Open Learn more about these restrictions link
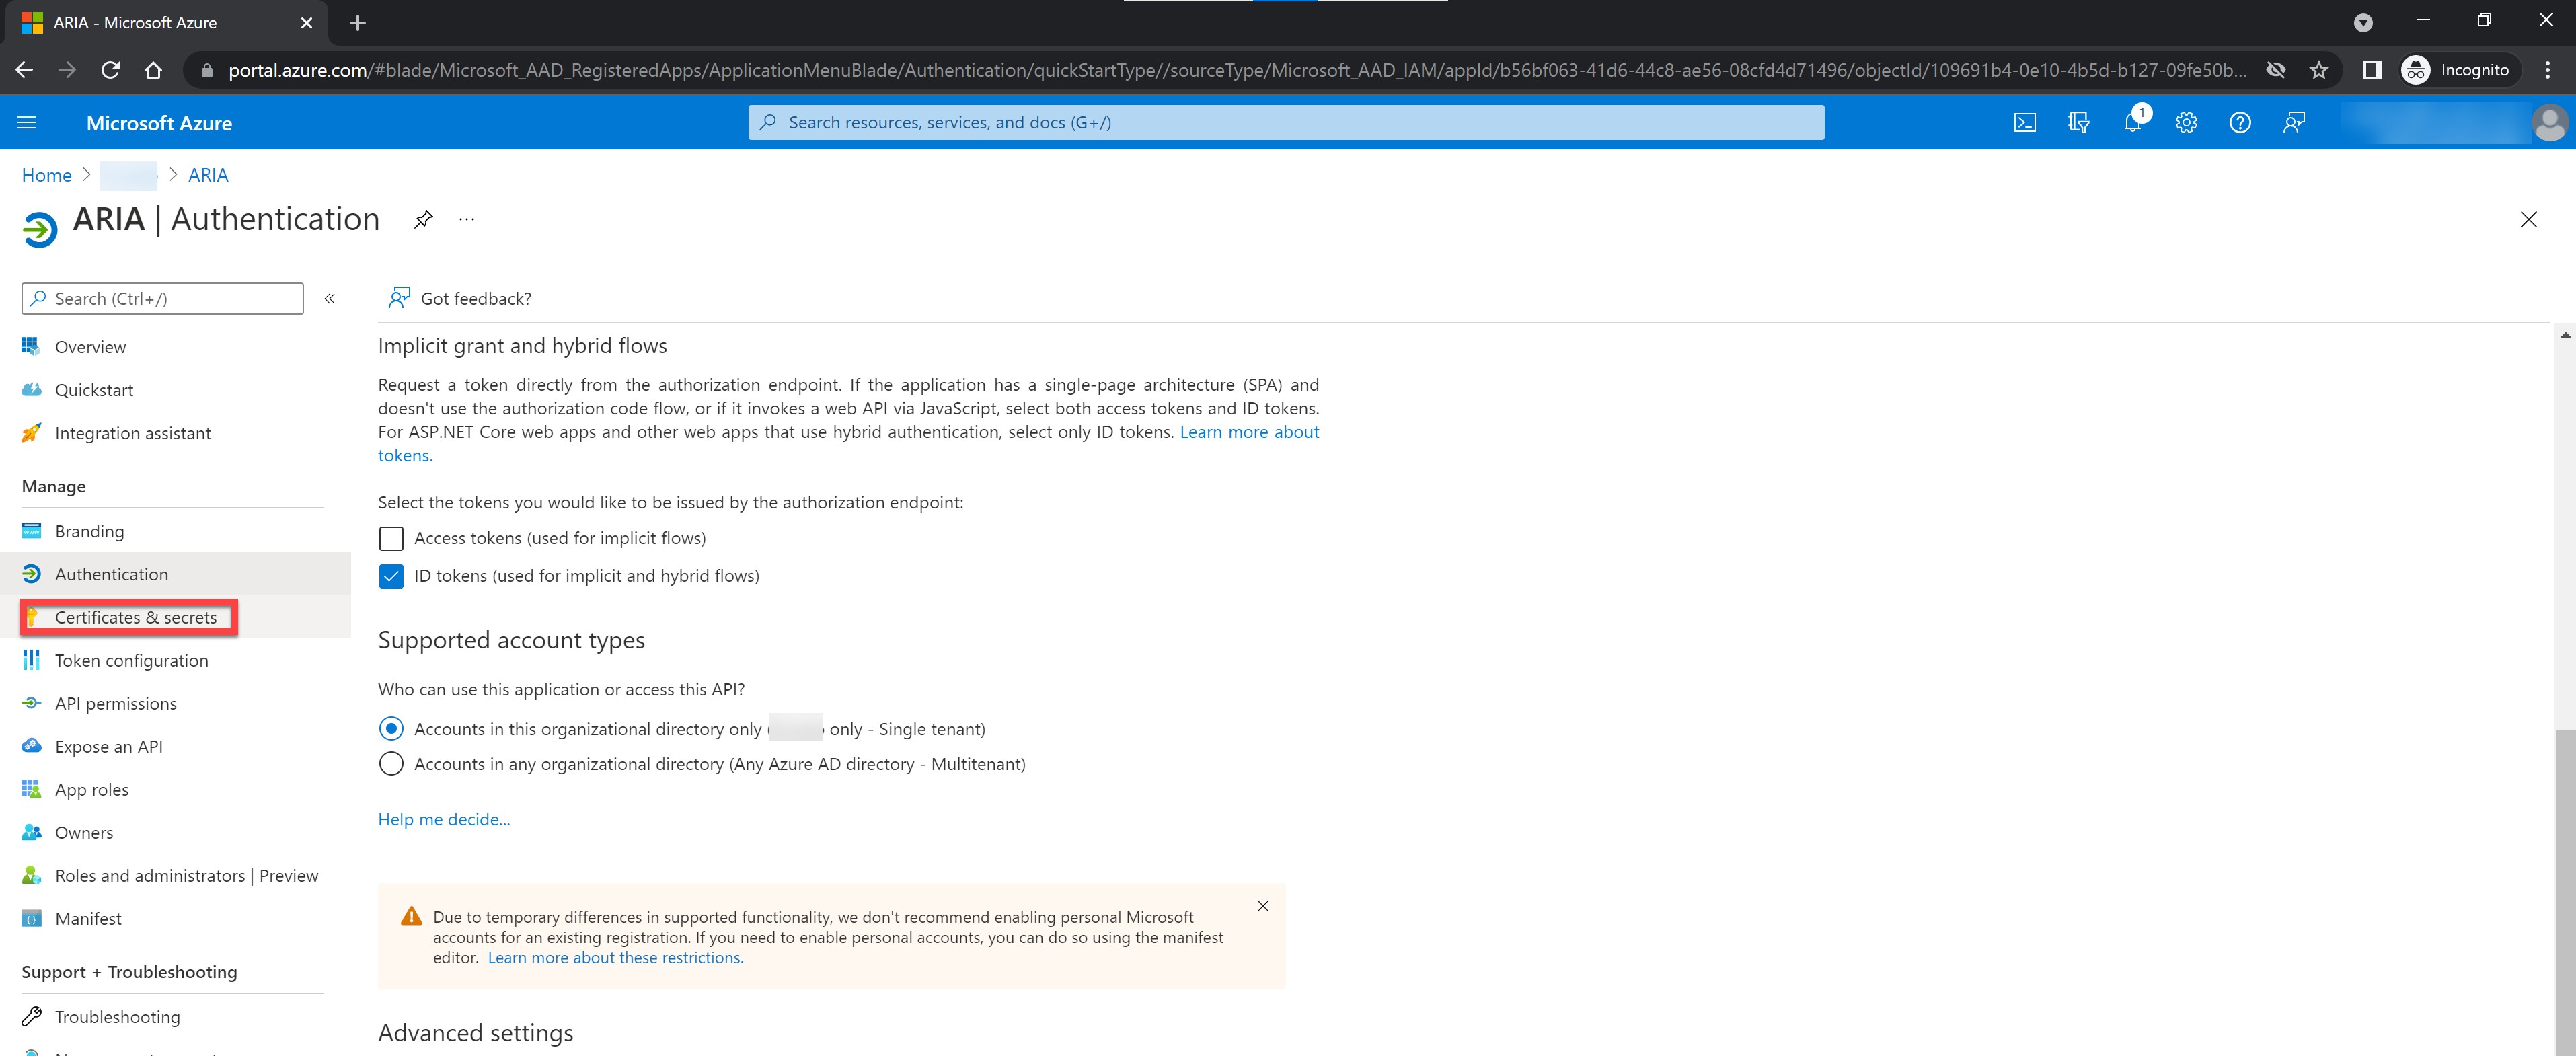This screenshot has height=1056, width=2576. 615,957
